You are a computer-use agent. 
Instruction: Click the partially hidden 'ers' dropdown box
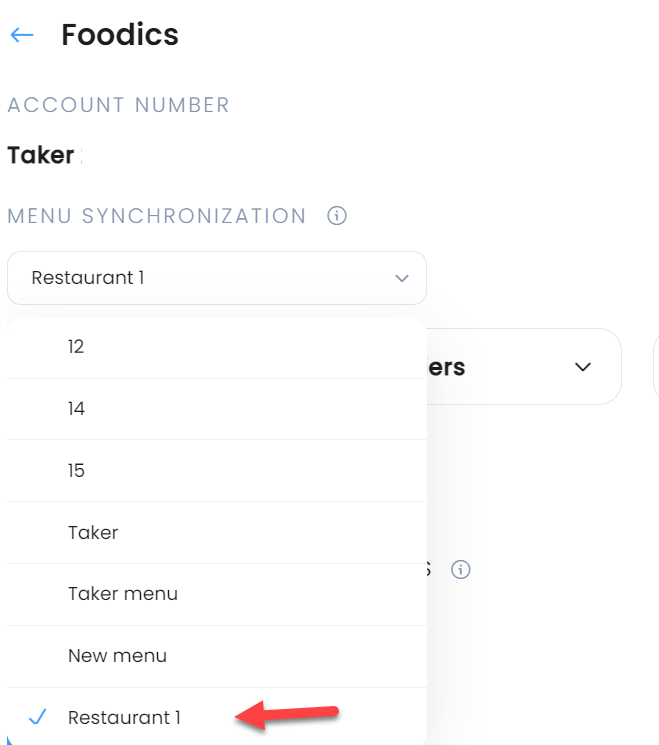click(524, 366)
